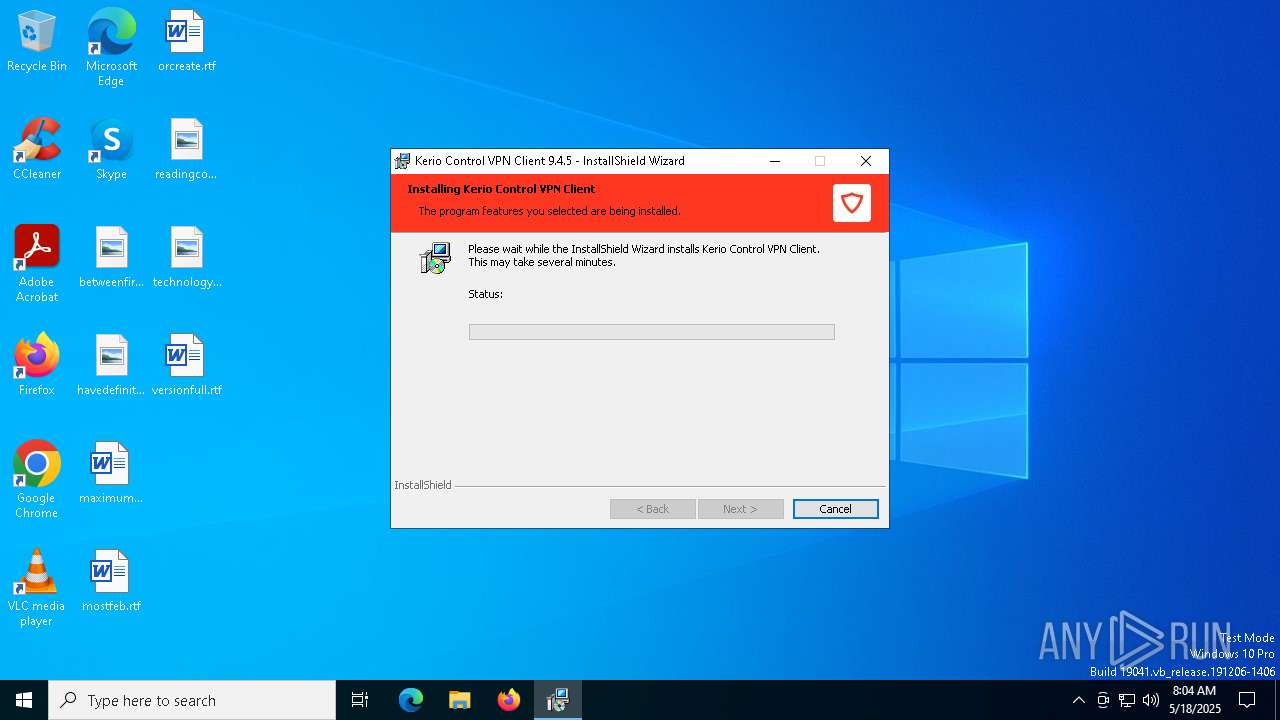
Task: Open Task View from the taskbar
Action: coord(360,700)
